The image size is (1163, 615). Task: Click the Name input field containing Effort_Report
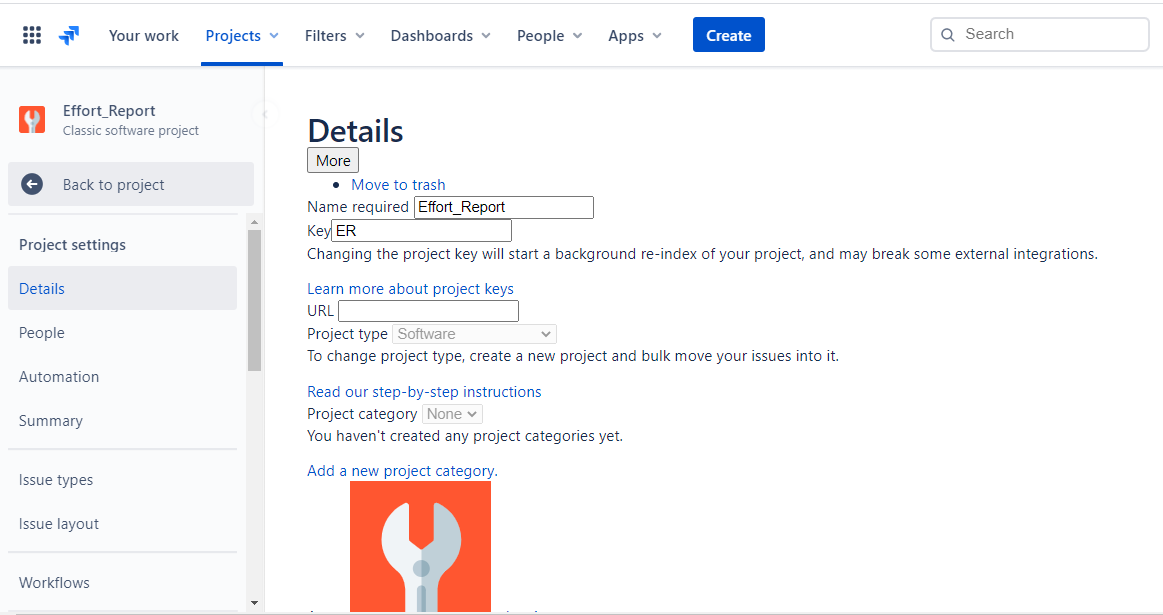pos(504,207)
